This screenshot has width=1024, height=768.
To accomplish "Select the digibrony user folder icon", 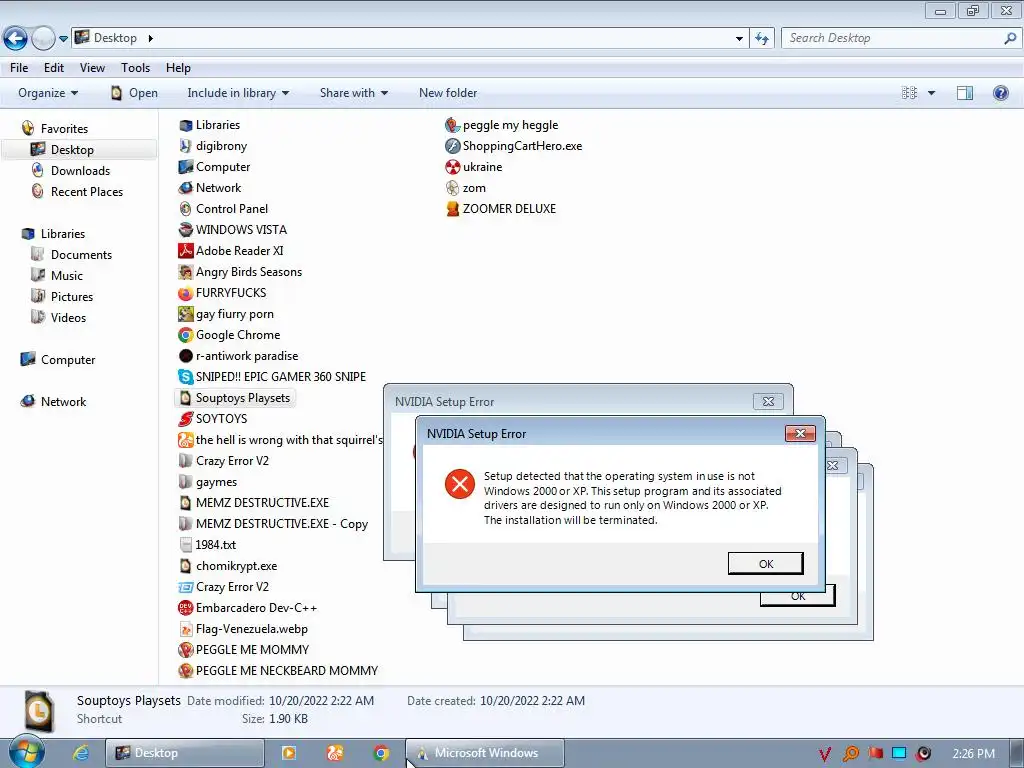I will (185, 146).
